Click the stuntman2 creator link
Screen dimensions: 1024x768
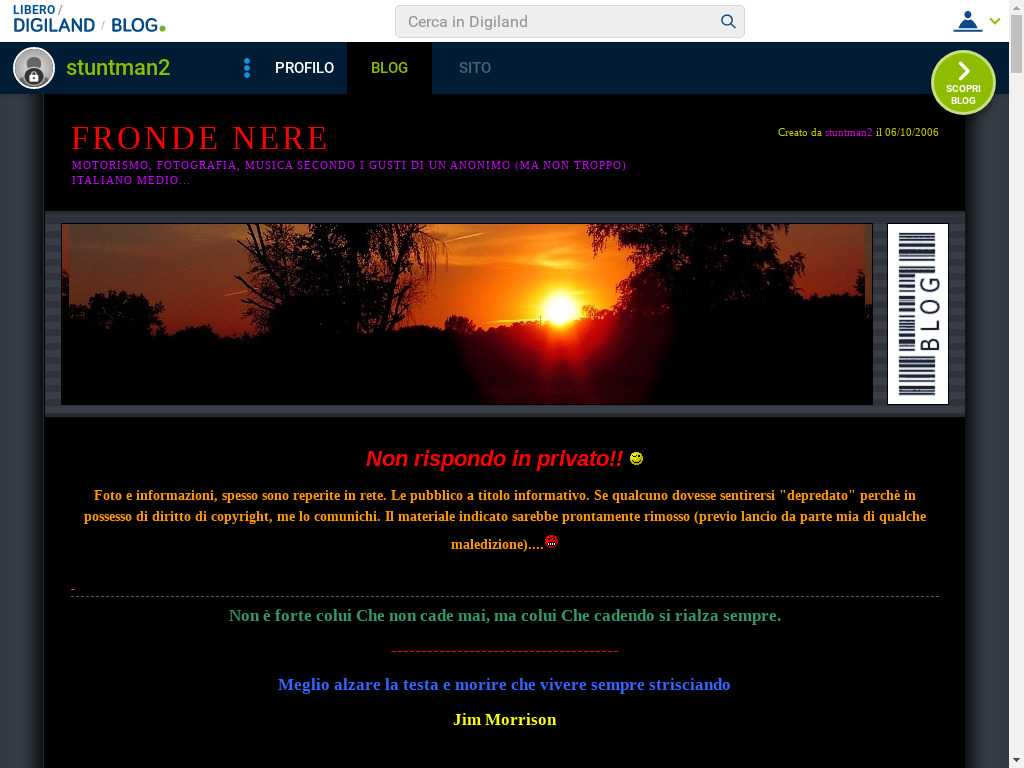pos(848,132)
